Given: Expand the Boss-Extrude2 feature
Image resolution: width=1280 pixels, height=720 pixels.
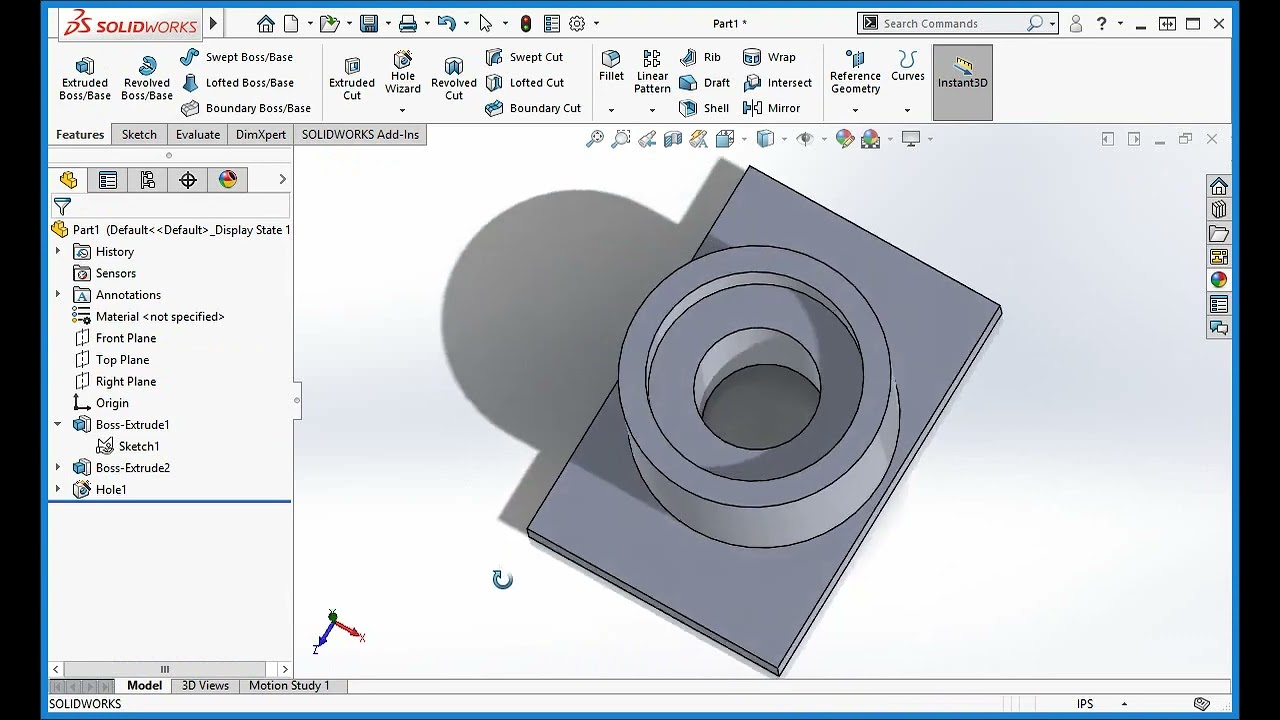Looking at the screenshot, I should 58,468.
